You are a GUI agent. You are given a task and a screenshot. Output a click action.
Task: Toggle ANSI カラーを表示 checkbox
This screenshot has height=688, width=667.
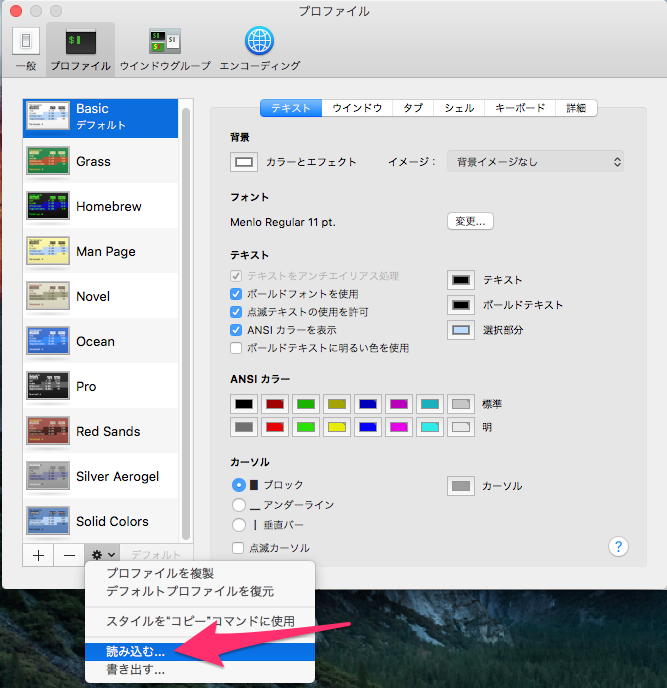[x=236, y=330]
